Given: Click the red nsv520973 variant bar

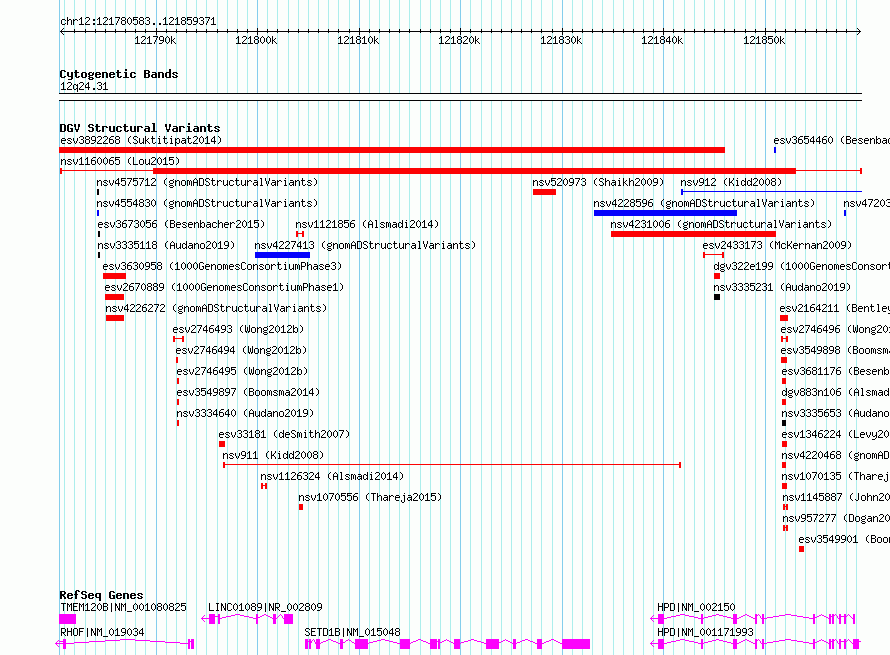Looking at the screenshot, I should click(544, 192).
